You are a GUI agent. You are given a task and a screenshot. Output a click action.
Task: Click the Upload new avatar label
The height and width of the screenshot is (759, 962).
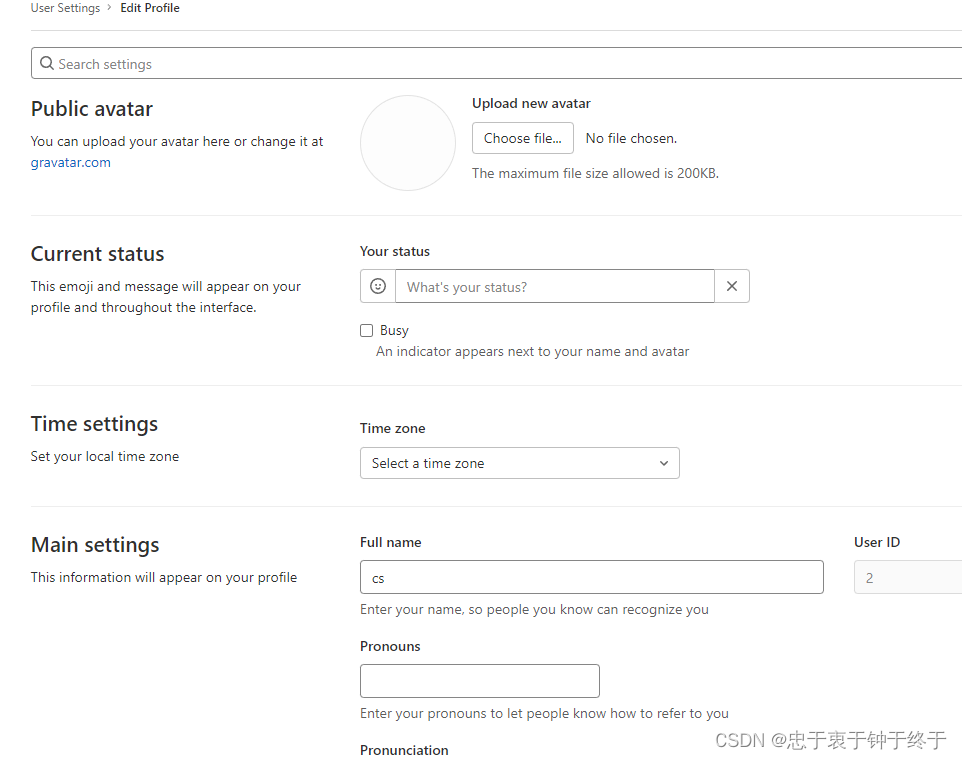coord(531,104)
